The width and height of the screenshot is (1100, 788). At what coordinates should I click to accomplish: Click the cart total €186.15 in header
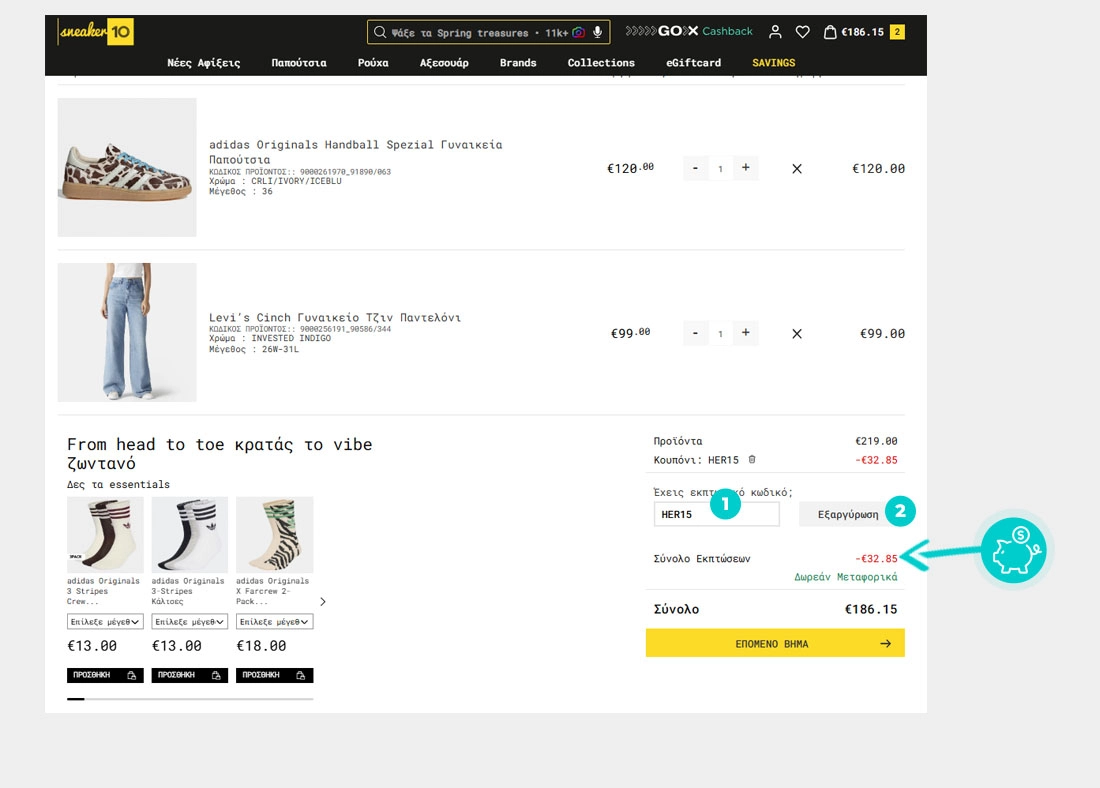[x=862, y=32]
